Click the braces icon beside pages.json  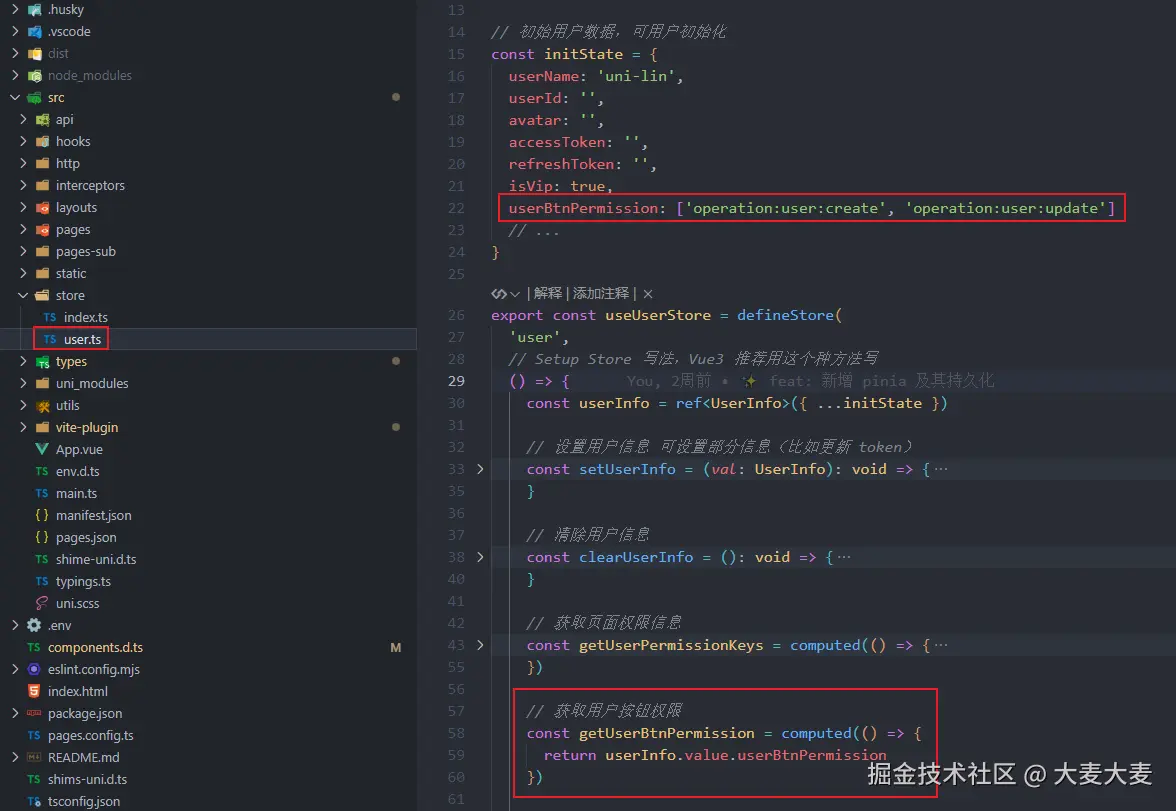tap(42, 537)
